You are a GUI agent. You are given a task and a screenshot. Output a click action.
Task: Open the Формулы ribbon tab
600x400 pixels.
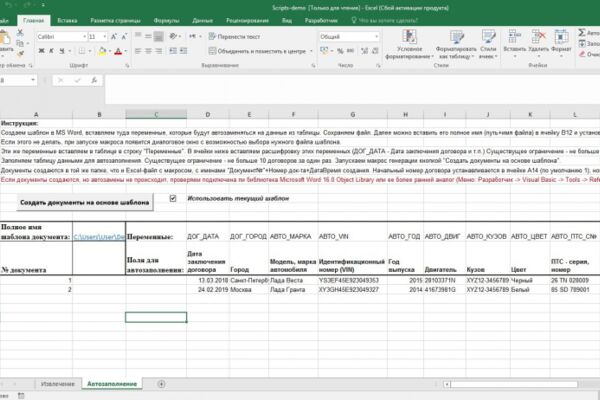166,21
